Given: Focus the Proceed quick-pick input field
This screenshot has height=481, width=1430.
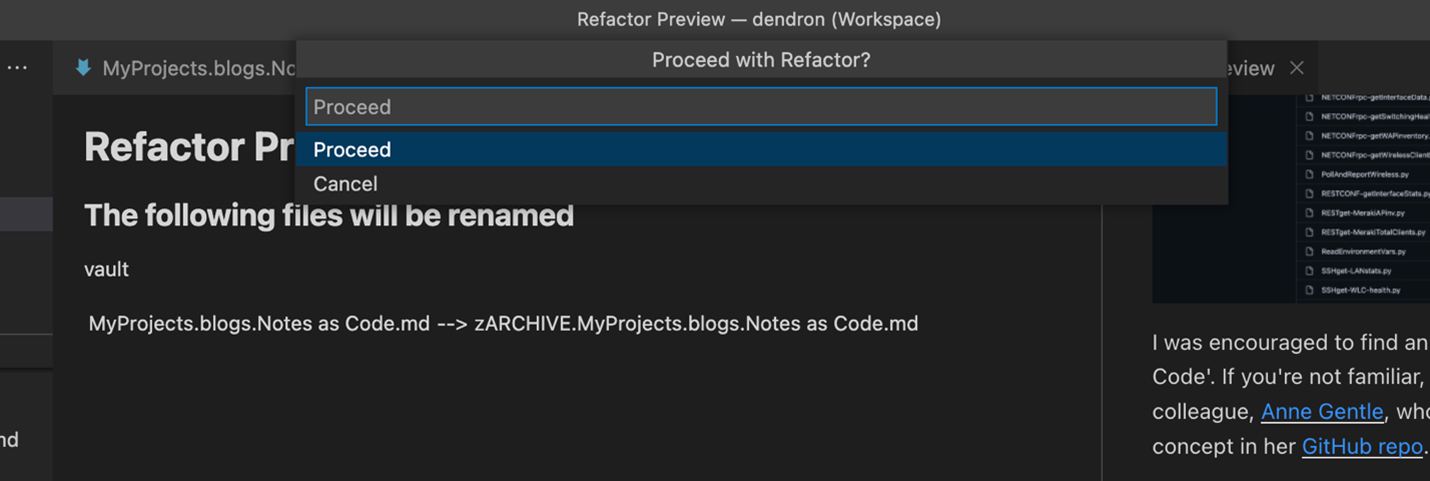Looking at the screenshot, I should click(761, 106).
